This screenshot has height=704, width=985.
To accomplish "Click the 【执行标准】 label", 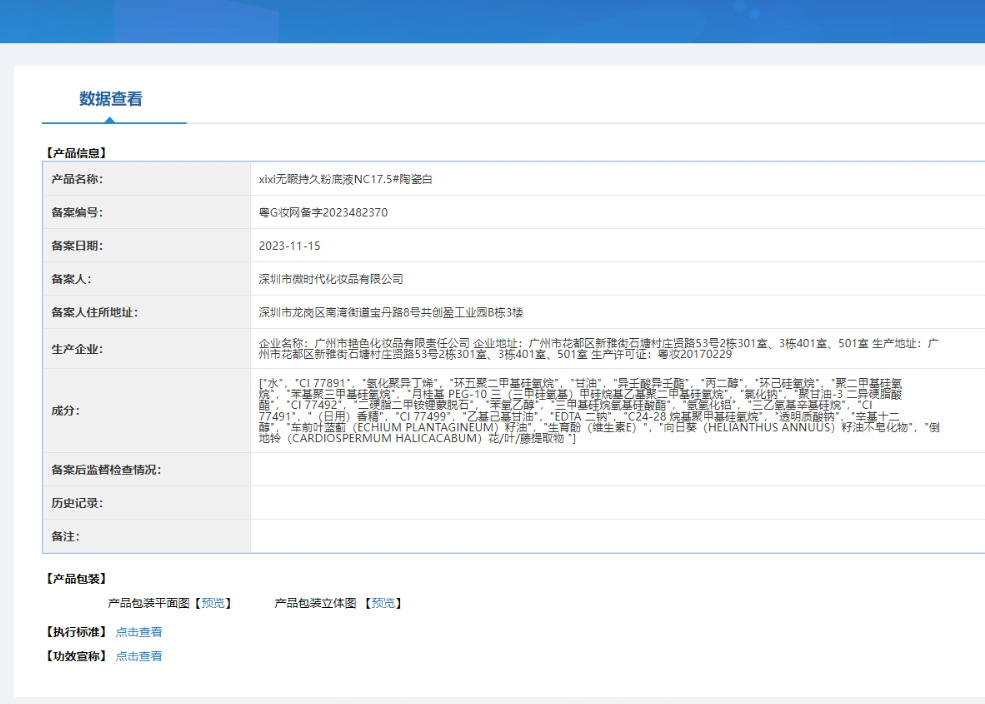I will click(76, 632).
